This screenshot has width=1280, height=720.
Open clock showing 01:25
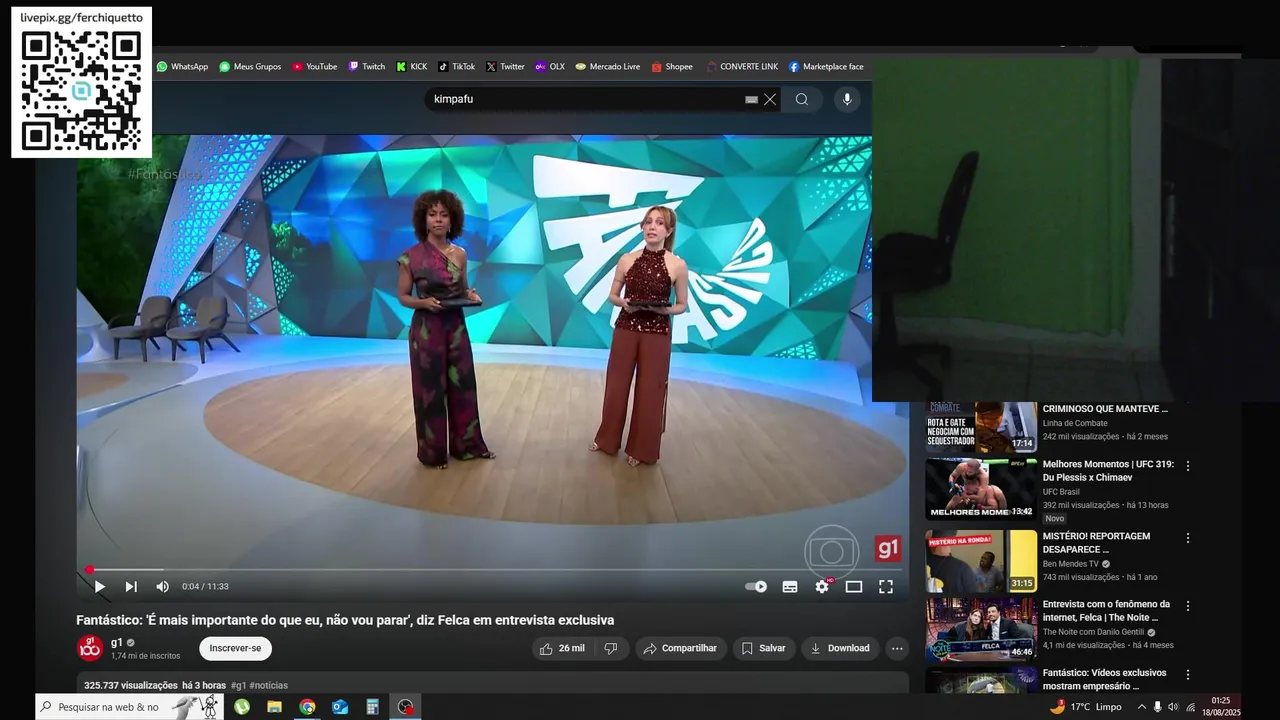click(x=1221, y=707)
